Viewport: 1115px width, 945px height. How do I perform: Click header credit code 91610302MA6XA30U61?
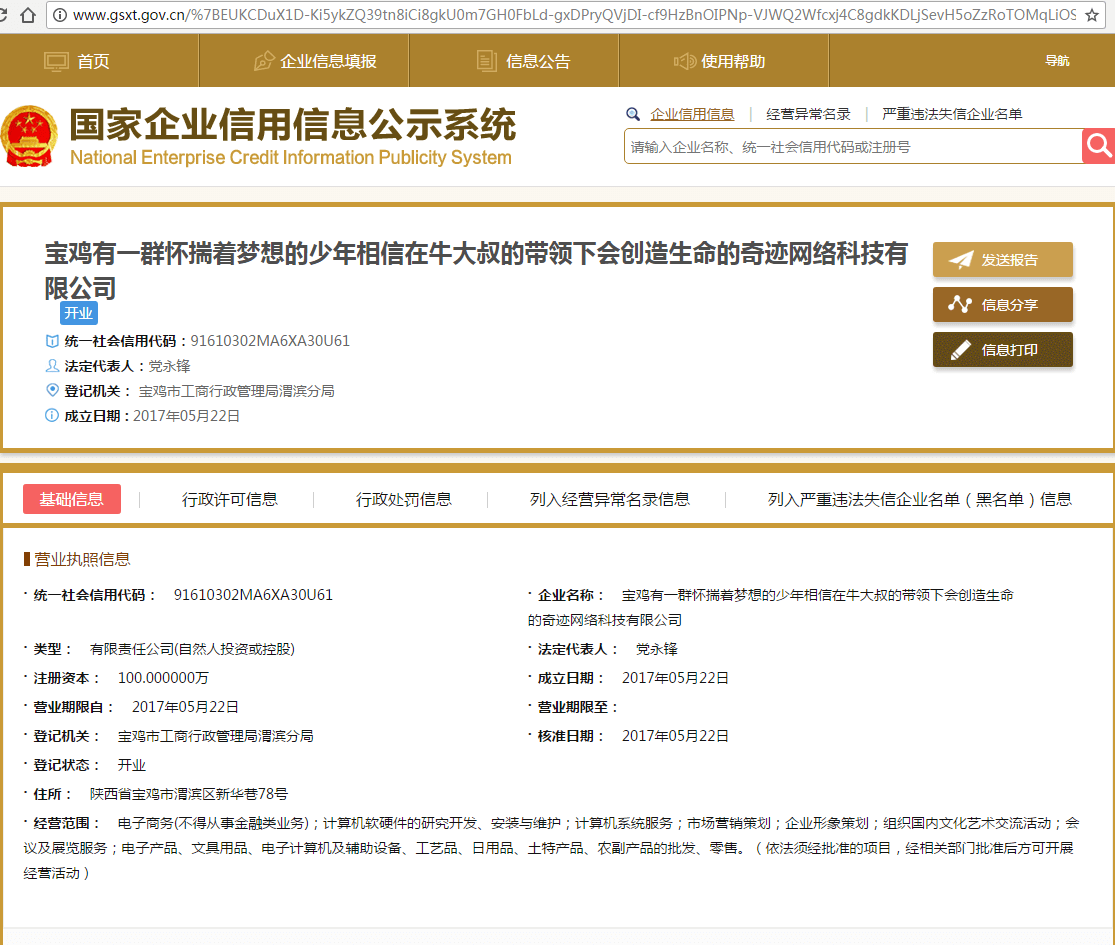pyautogui.click(x=270, y=341)
